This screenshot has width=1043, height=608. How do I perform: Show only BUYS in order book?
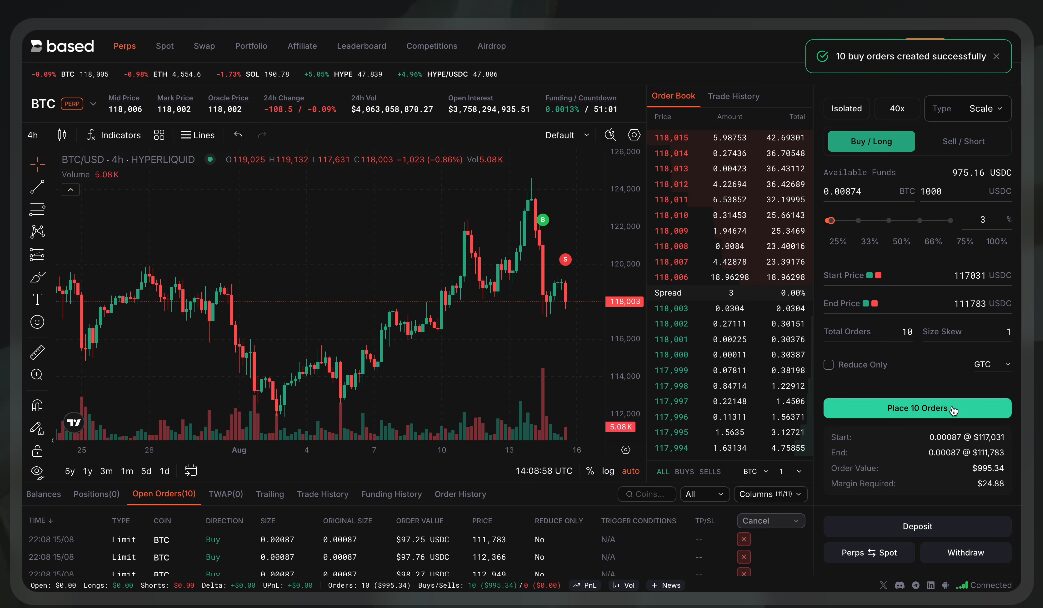point(684,472)
